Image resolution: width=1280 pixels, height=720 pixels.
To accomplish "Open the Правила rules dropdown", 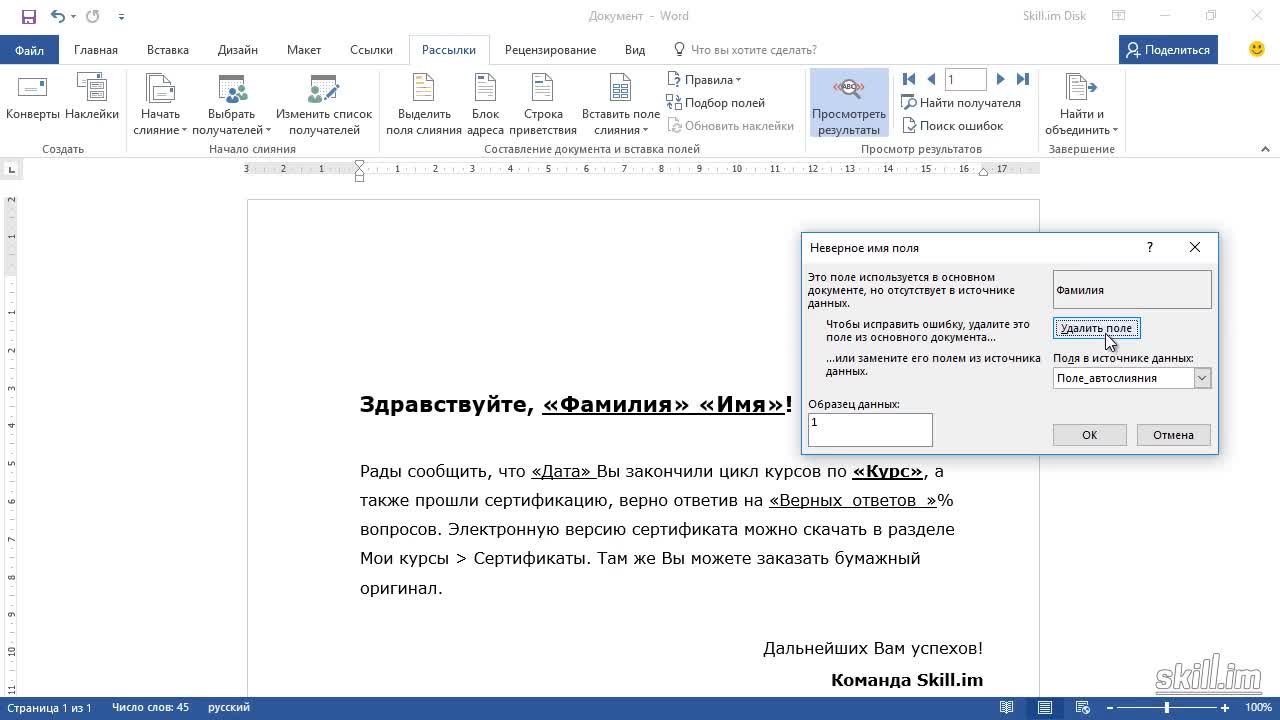I will 704,80.
